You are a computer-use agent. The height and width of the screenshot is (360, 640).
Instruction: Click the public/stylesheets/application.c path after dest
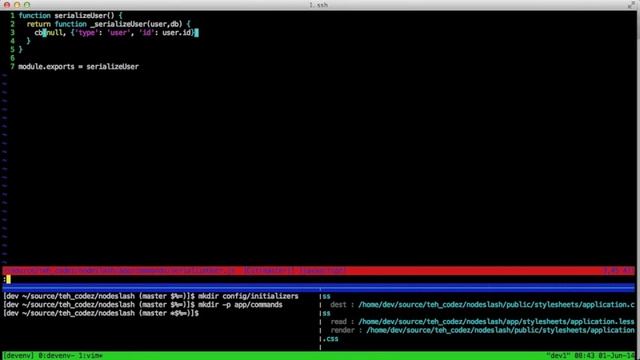(x=496, y=305)
